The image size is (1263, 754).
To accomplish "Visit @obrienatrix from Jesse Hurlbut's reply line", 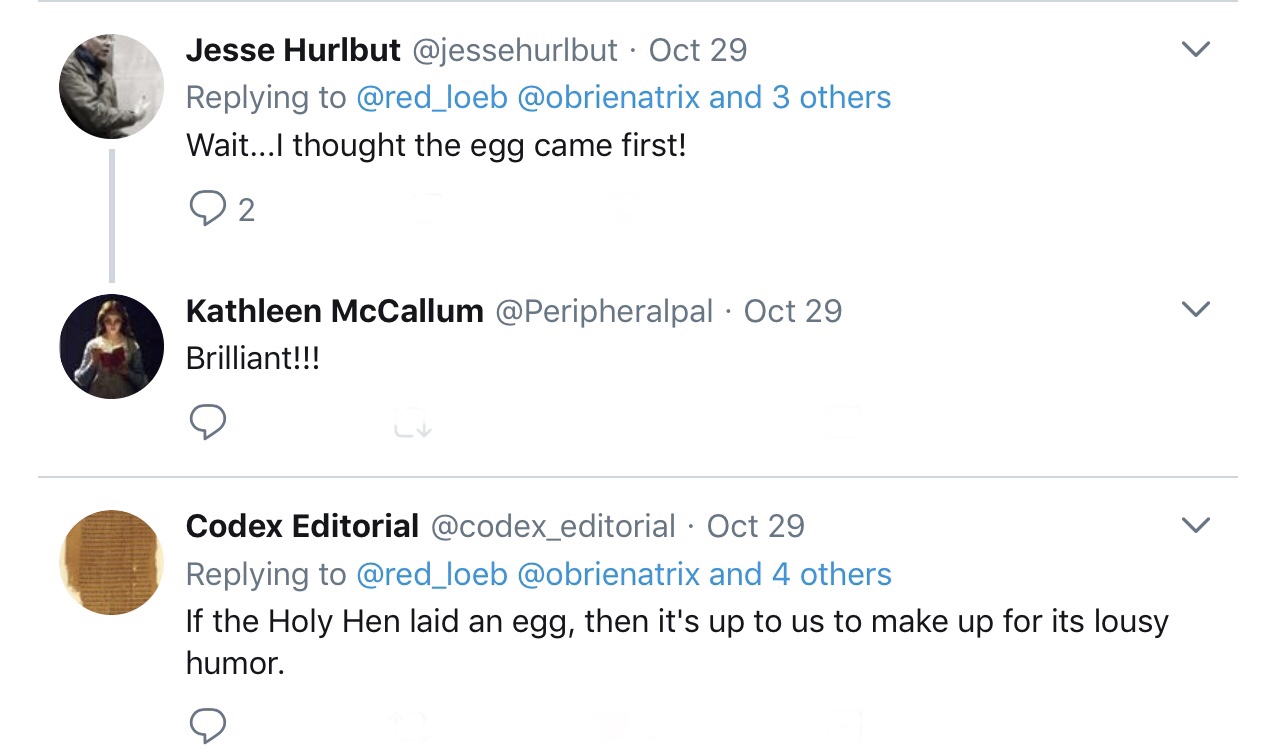I will pos(608,98).
